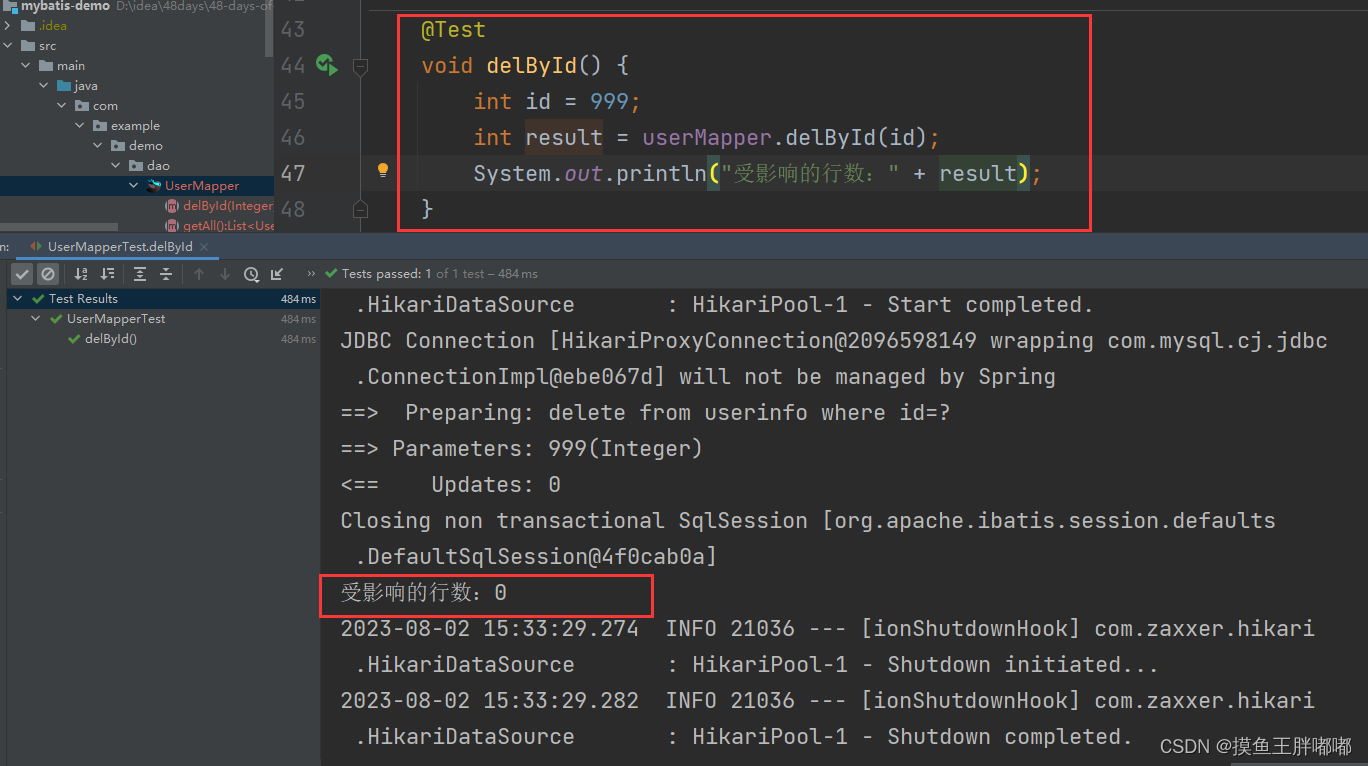This screenshot has height=766, width=1368.
Task: Collapse method with line 44 fold marker
Action: pos(360,66)
